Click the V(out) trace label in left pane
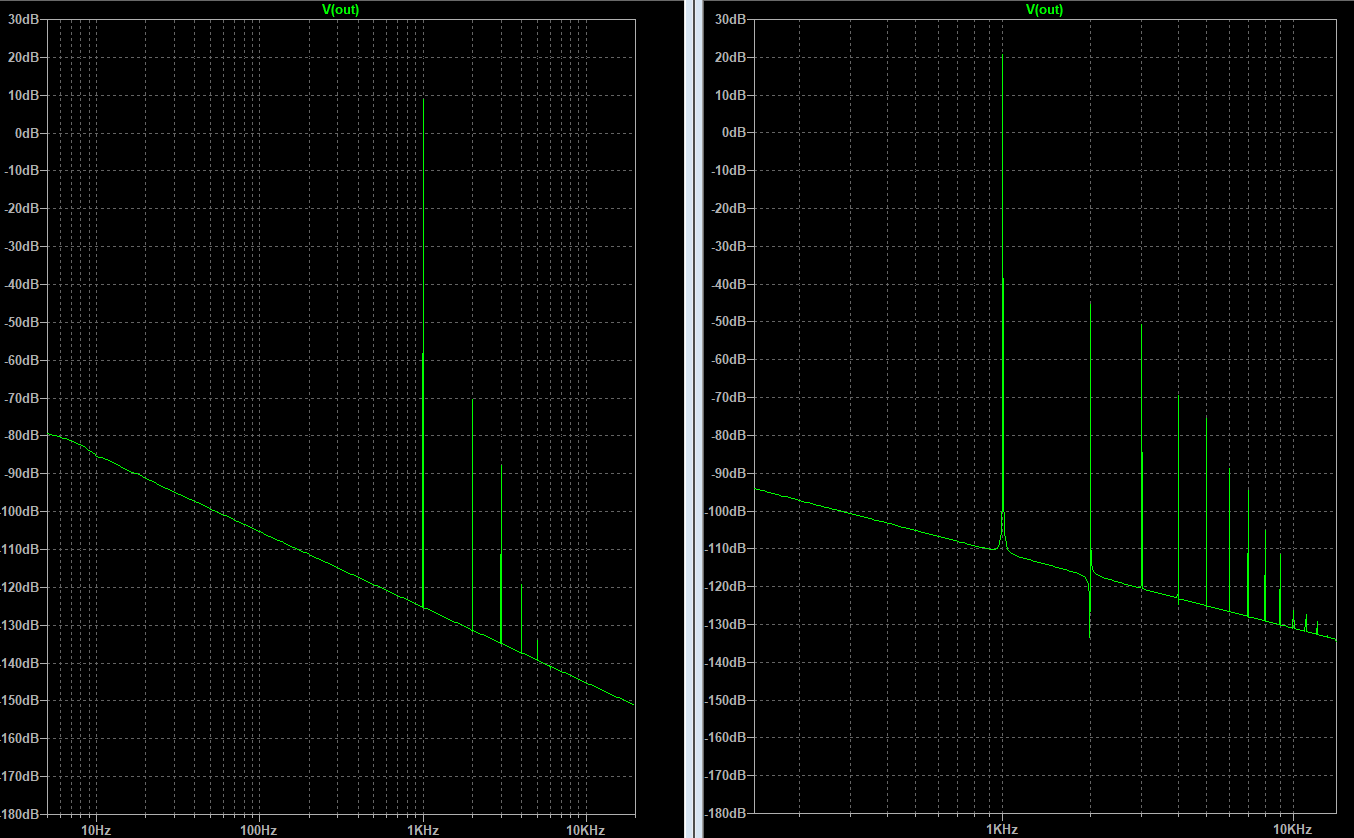The width and height of the screenshot is (1354, 838). (341, 9)
